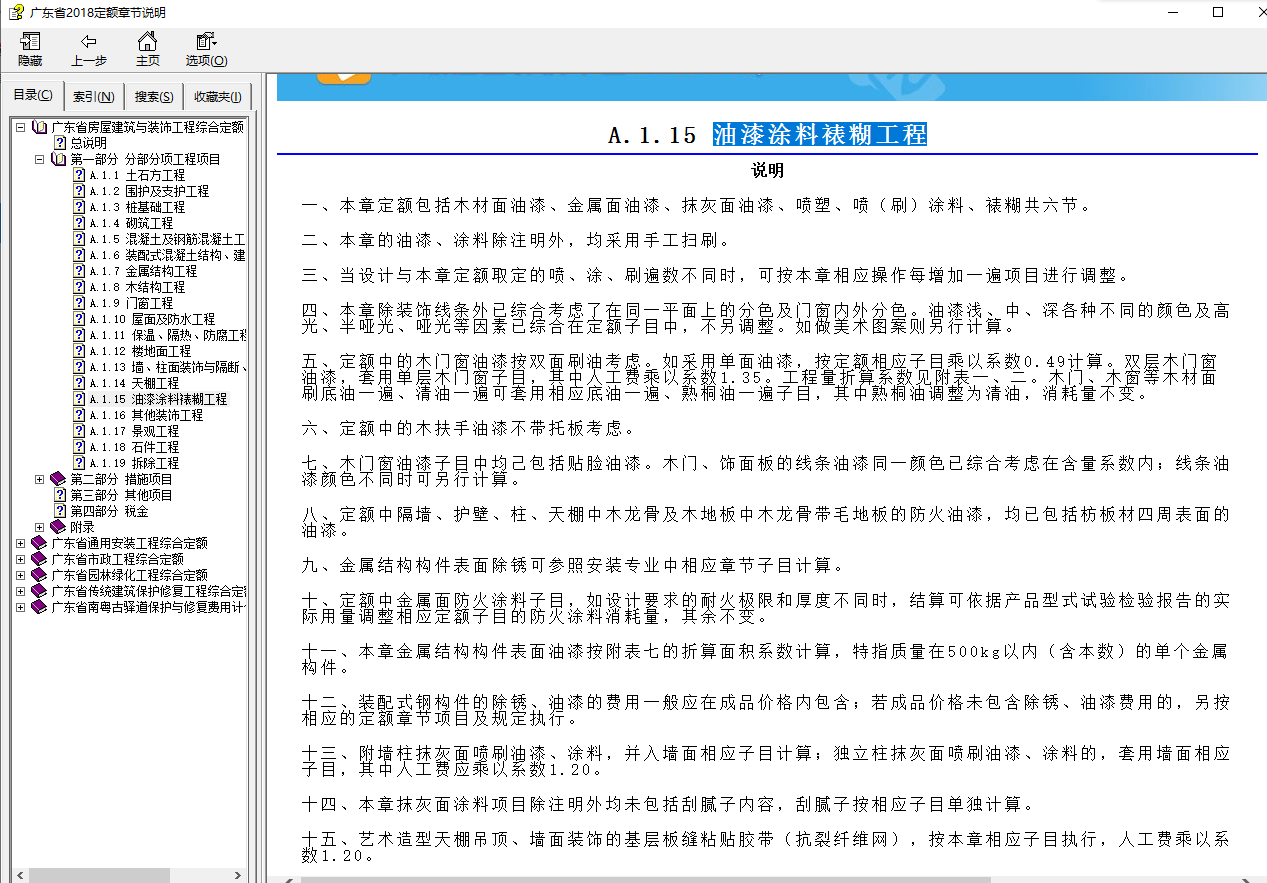Click the tree's horizontal scrollbar right arrow

[x=238, y=875]
